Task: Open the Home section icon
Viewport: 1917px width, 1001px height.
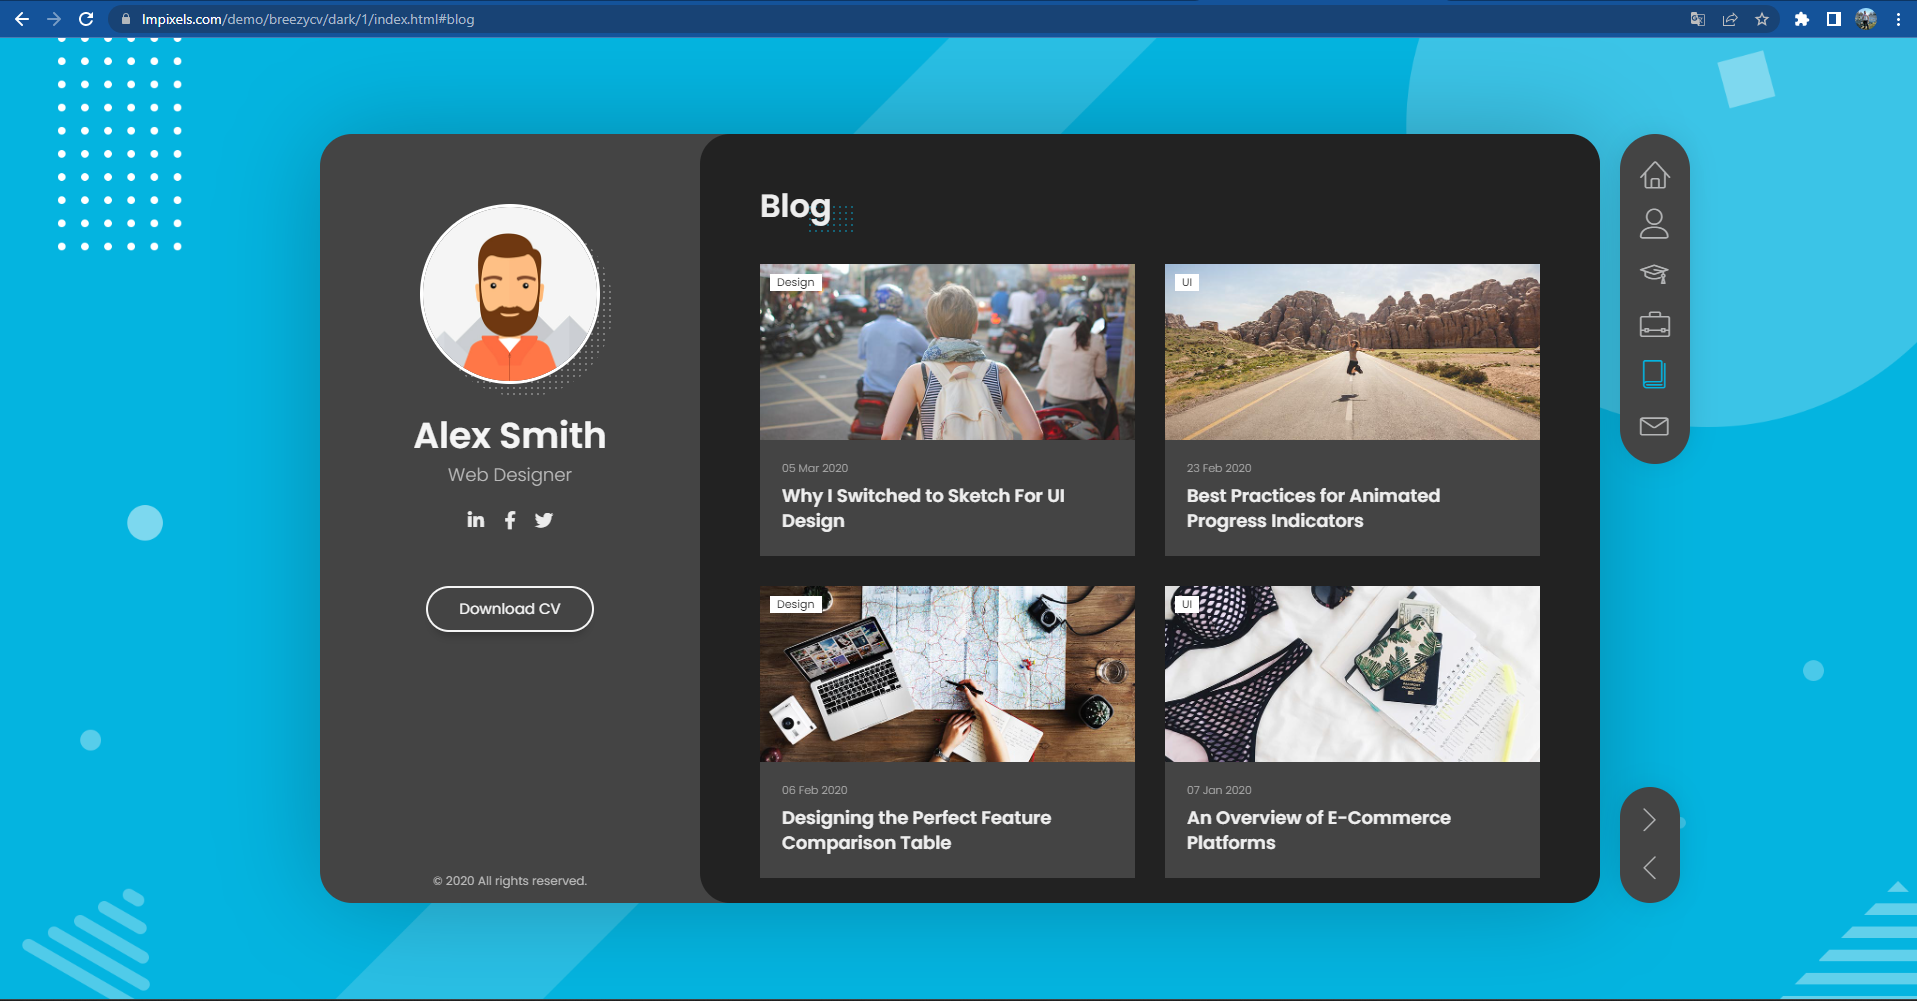Action: pos(1654,175)
